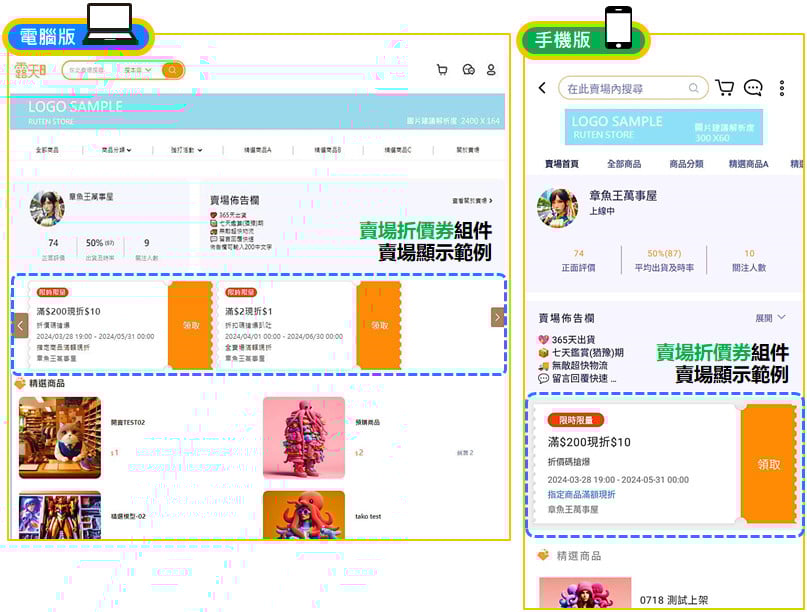
Task: Tap 領取 on the mobile coupon
Action: 768,465
